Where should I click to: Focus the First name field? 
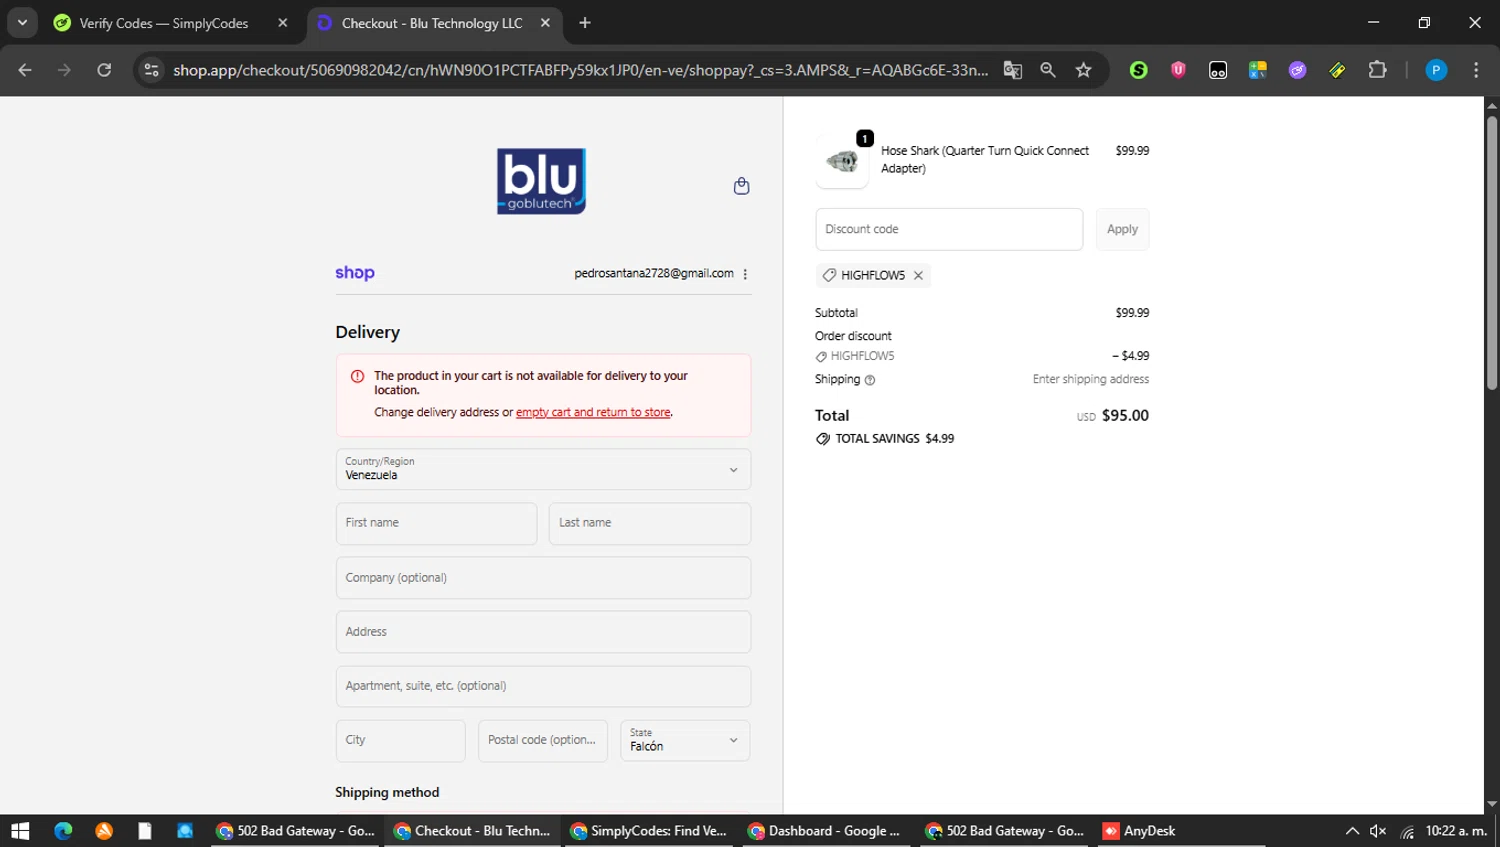click(436, 523)
